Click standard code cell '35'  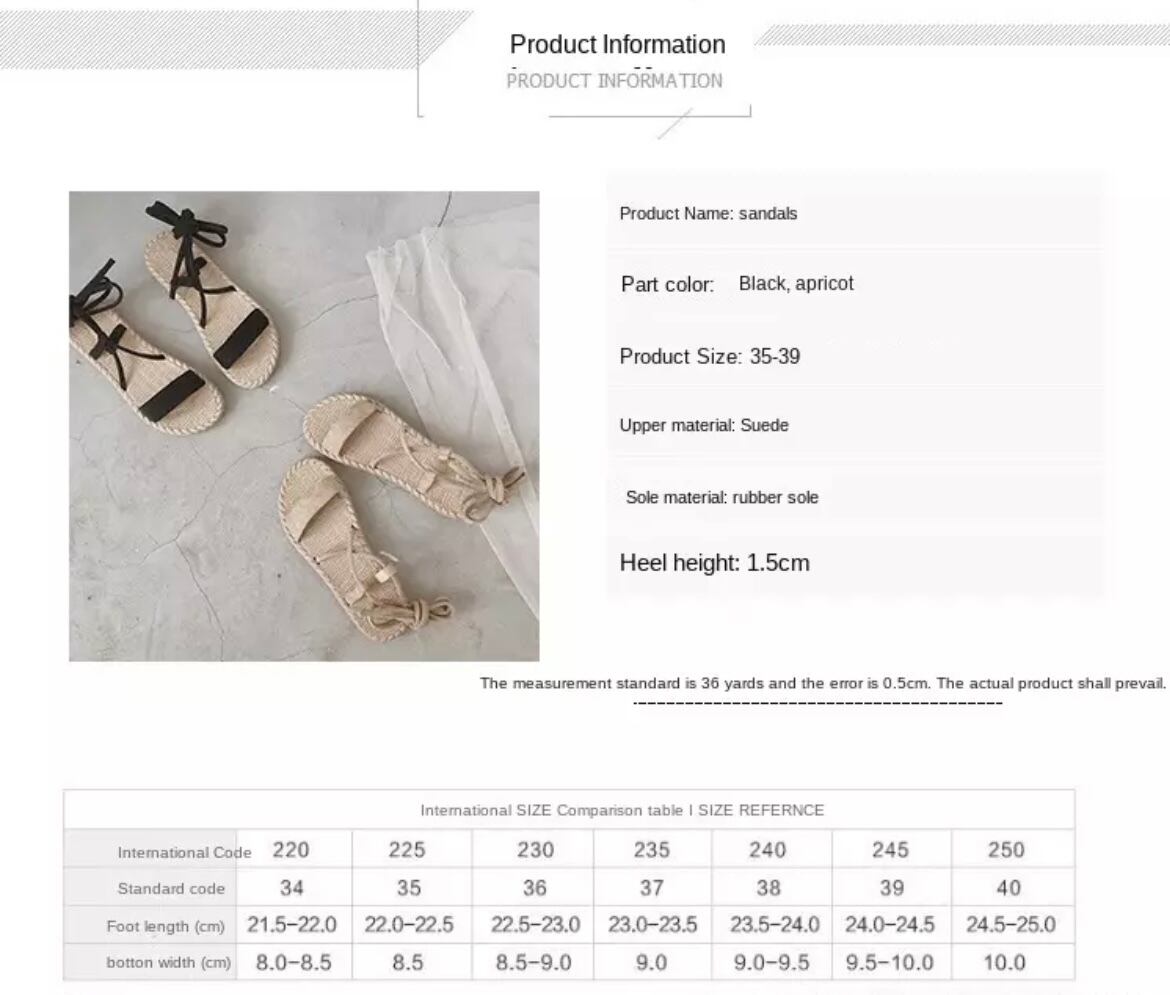tap(409, 888)
